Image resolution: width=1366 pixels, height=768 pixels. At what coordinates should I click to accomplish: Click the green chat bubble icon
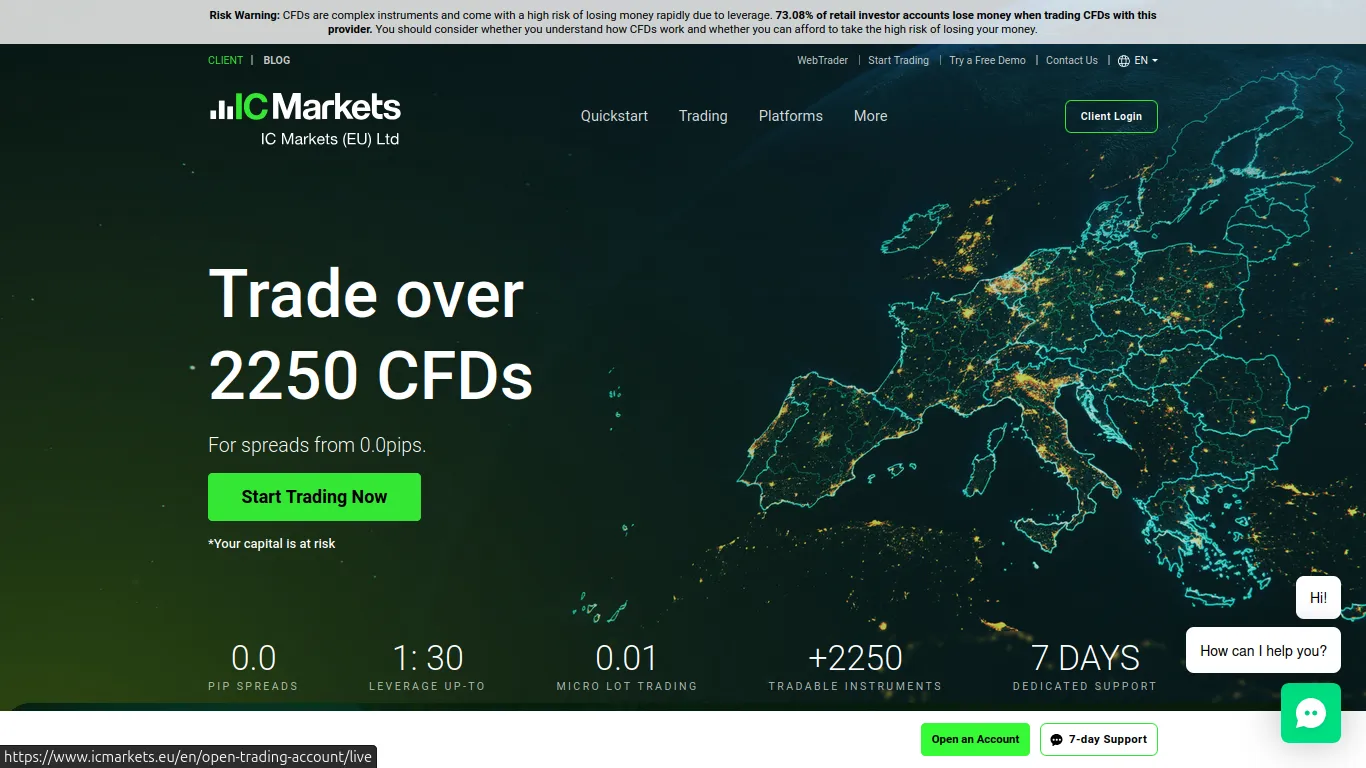coord(1311,713)
